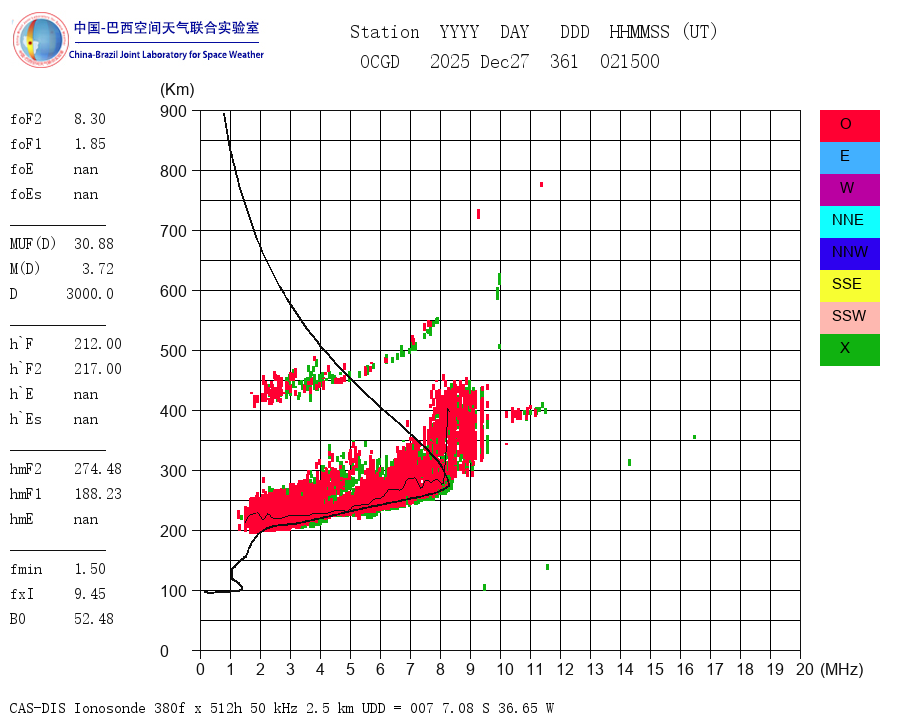The height and width of the screenshot is (720, 900).
Task: Click the (Km) axis unit label
Action: pyautogui.click(x=177, y=90)
